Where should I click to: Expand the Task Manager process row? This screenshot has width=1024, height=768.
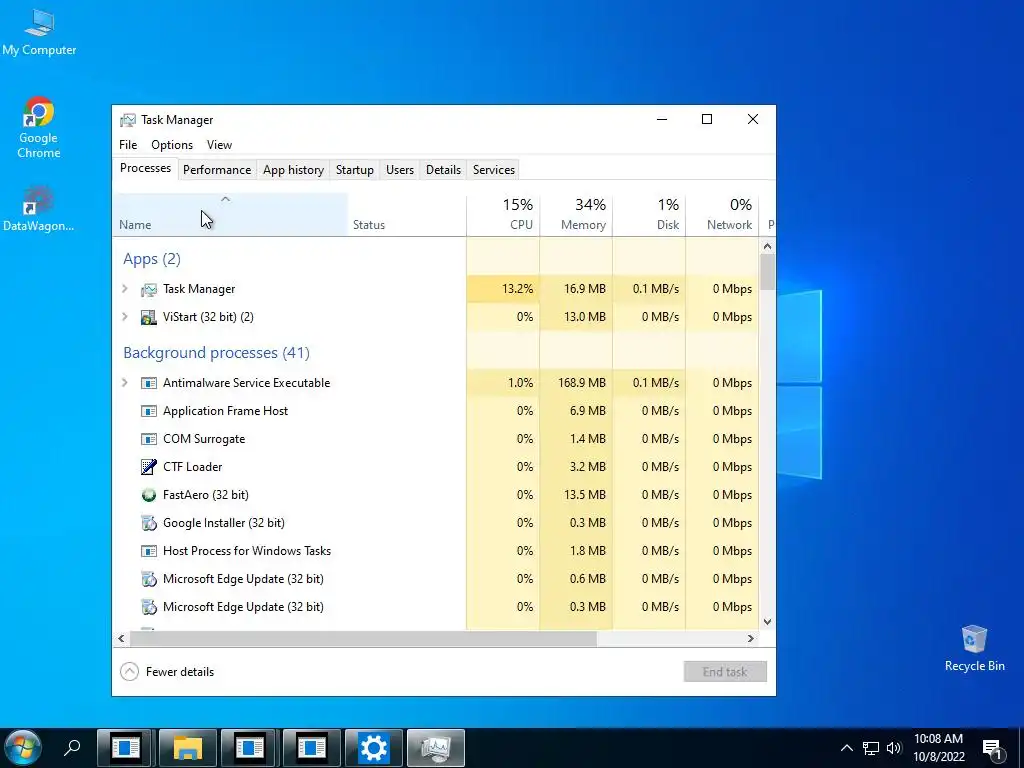[x=125, y=289]
